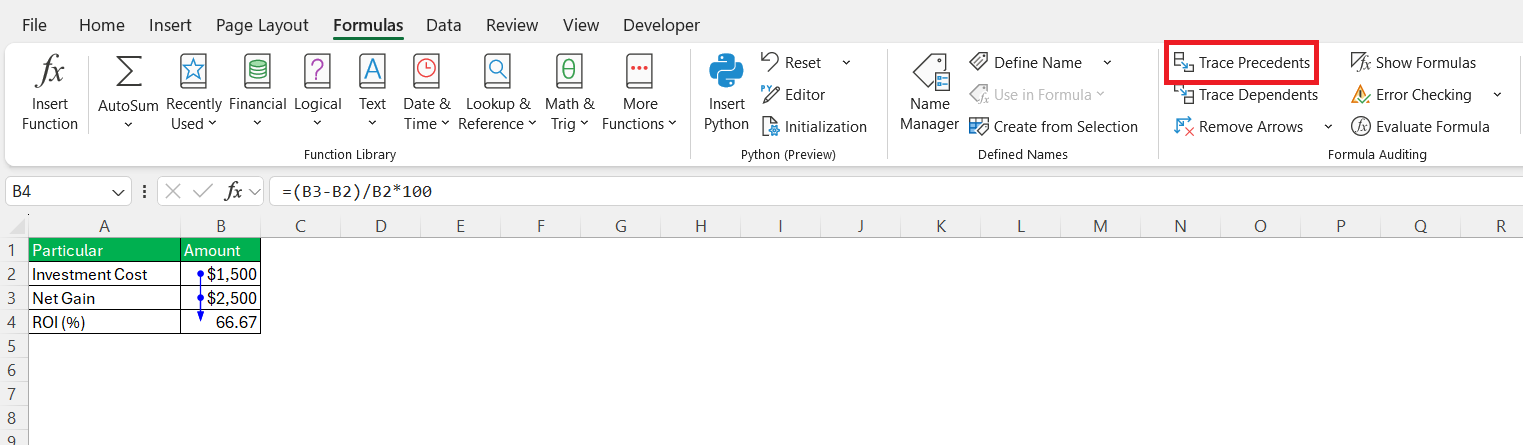Click the AutoSum sigma icon

pos(128,72)
